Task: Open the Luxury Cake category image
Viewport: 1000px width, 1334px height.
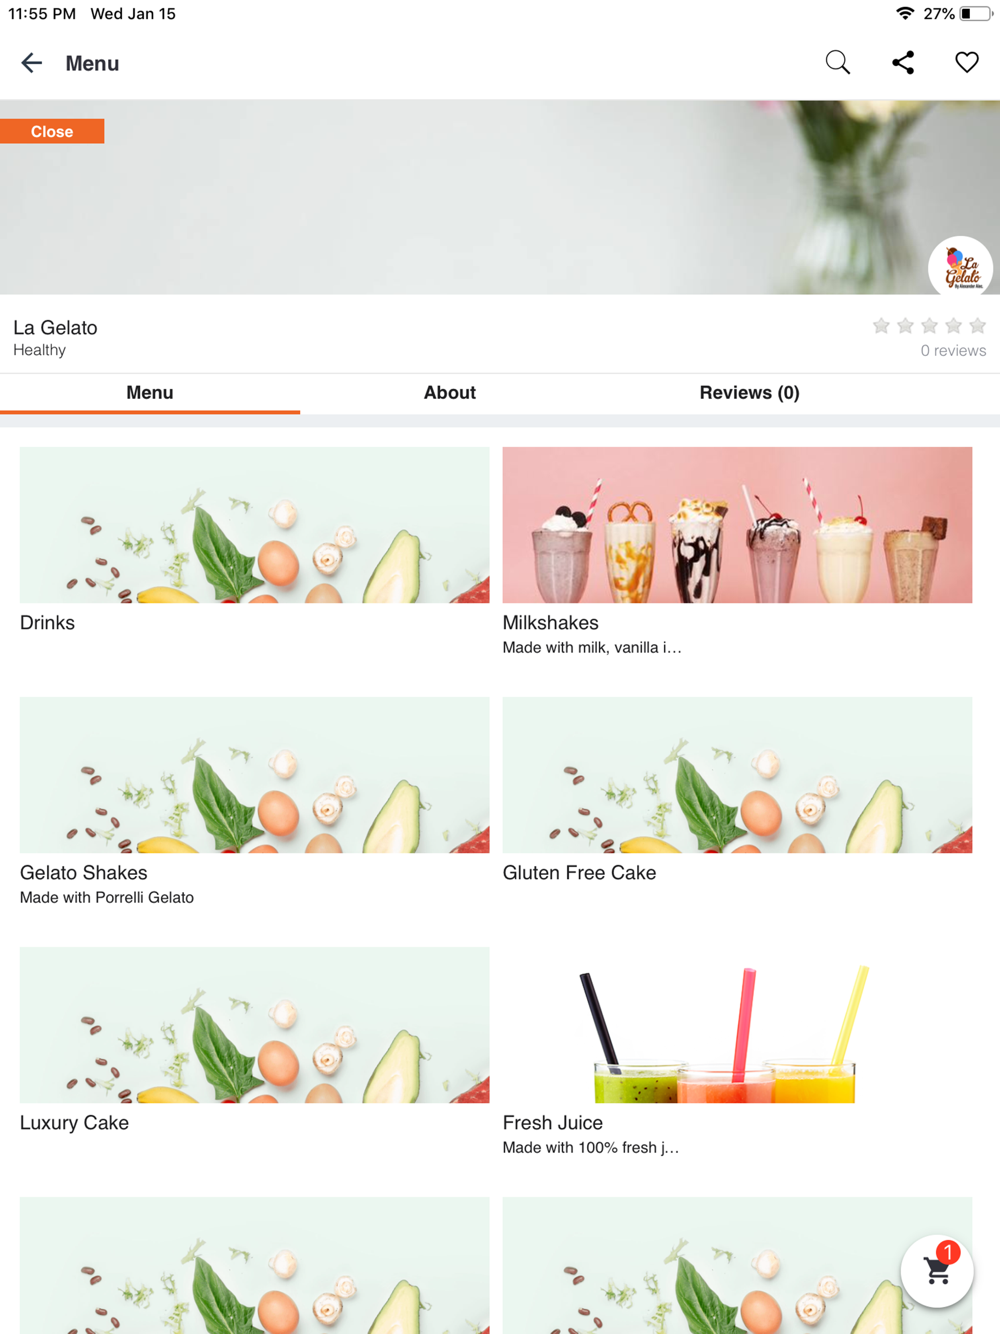Action: click(255, 1025)
